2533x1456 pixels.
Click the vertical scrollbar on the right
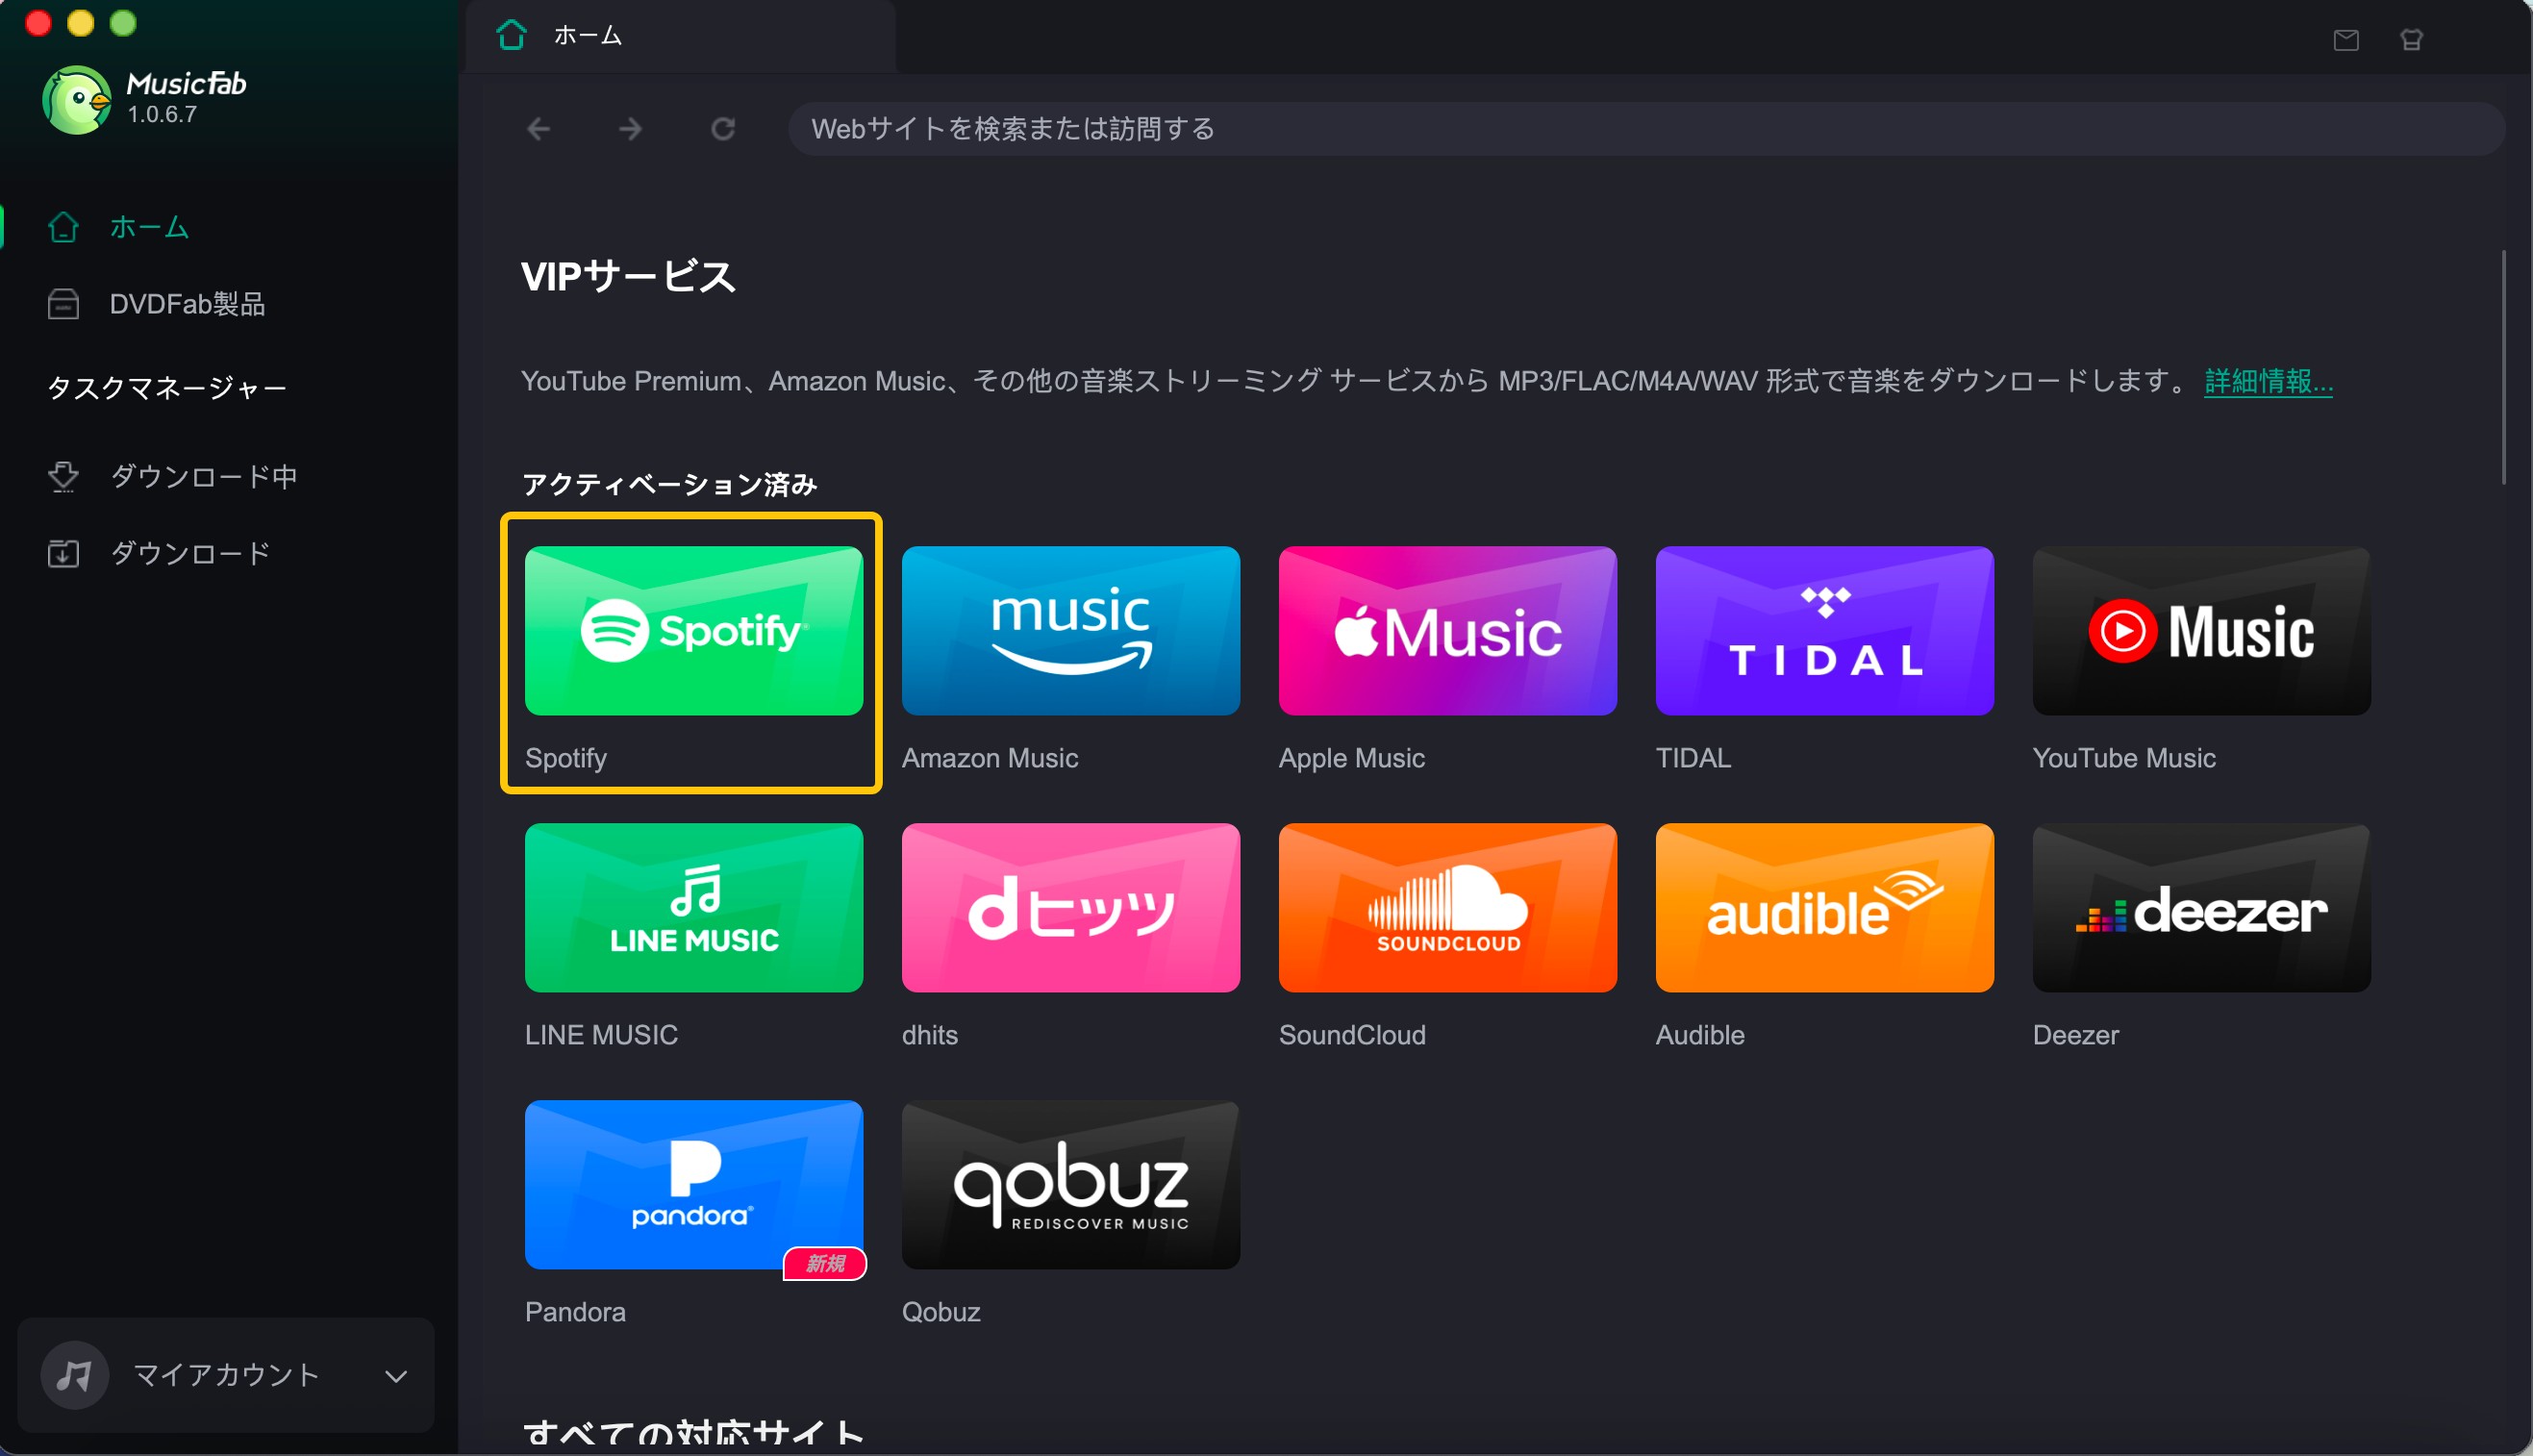[2504, 366]
